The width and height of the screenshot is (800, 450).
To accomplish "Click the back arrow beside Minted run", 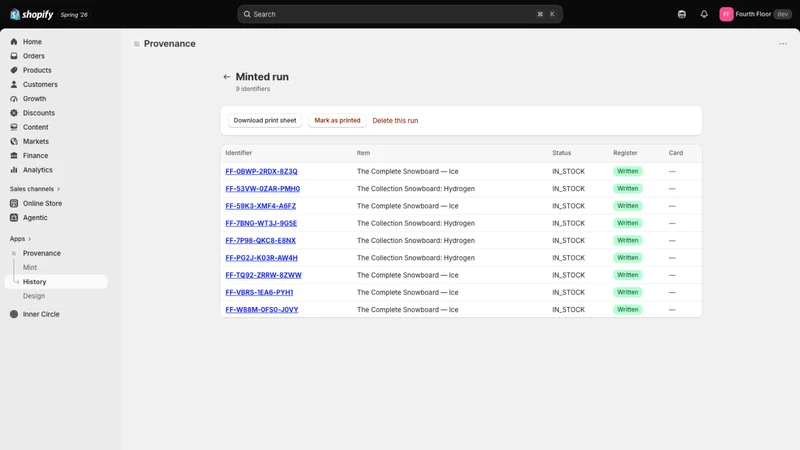I will pos(227,77).
